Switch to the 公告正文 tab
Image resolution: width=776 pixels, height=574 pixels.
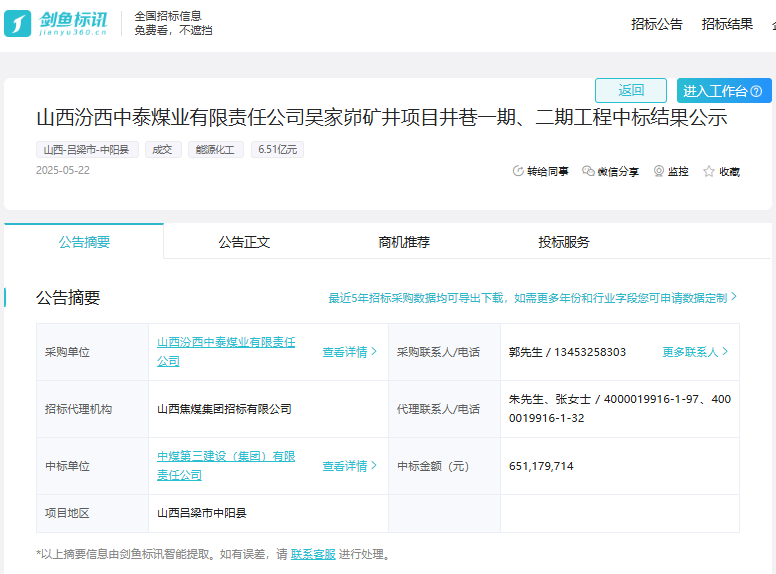pyautogui.click(x=244, y=242)
